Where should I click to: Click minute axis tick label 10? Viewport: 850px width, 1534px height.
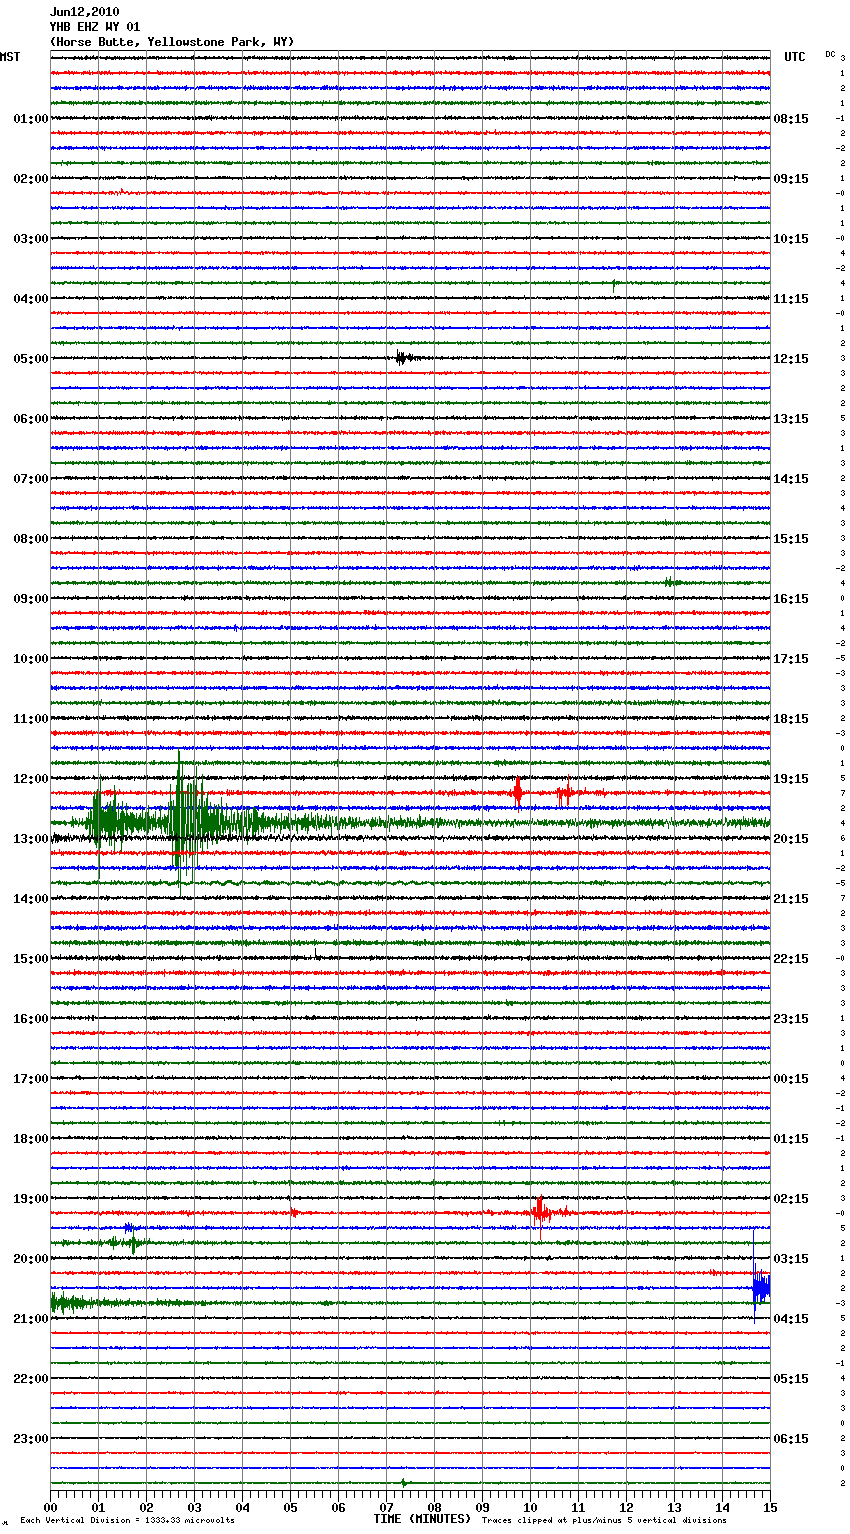coord(530,1507)
